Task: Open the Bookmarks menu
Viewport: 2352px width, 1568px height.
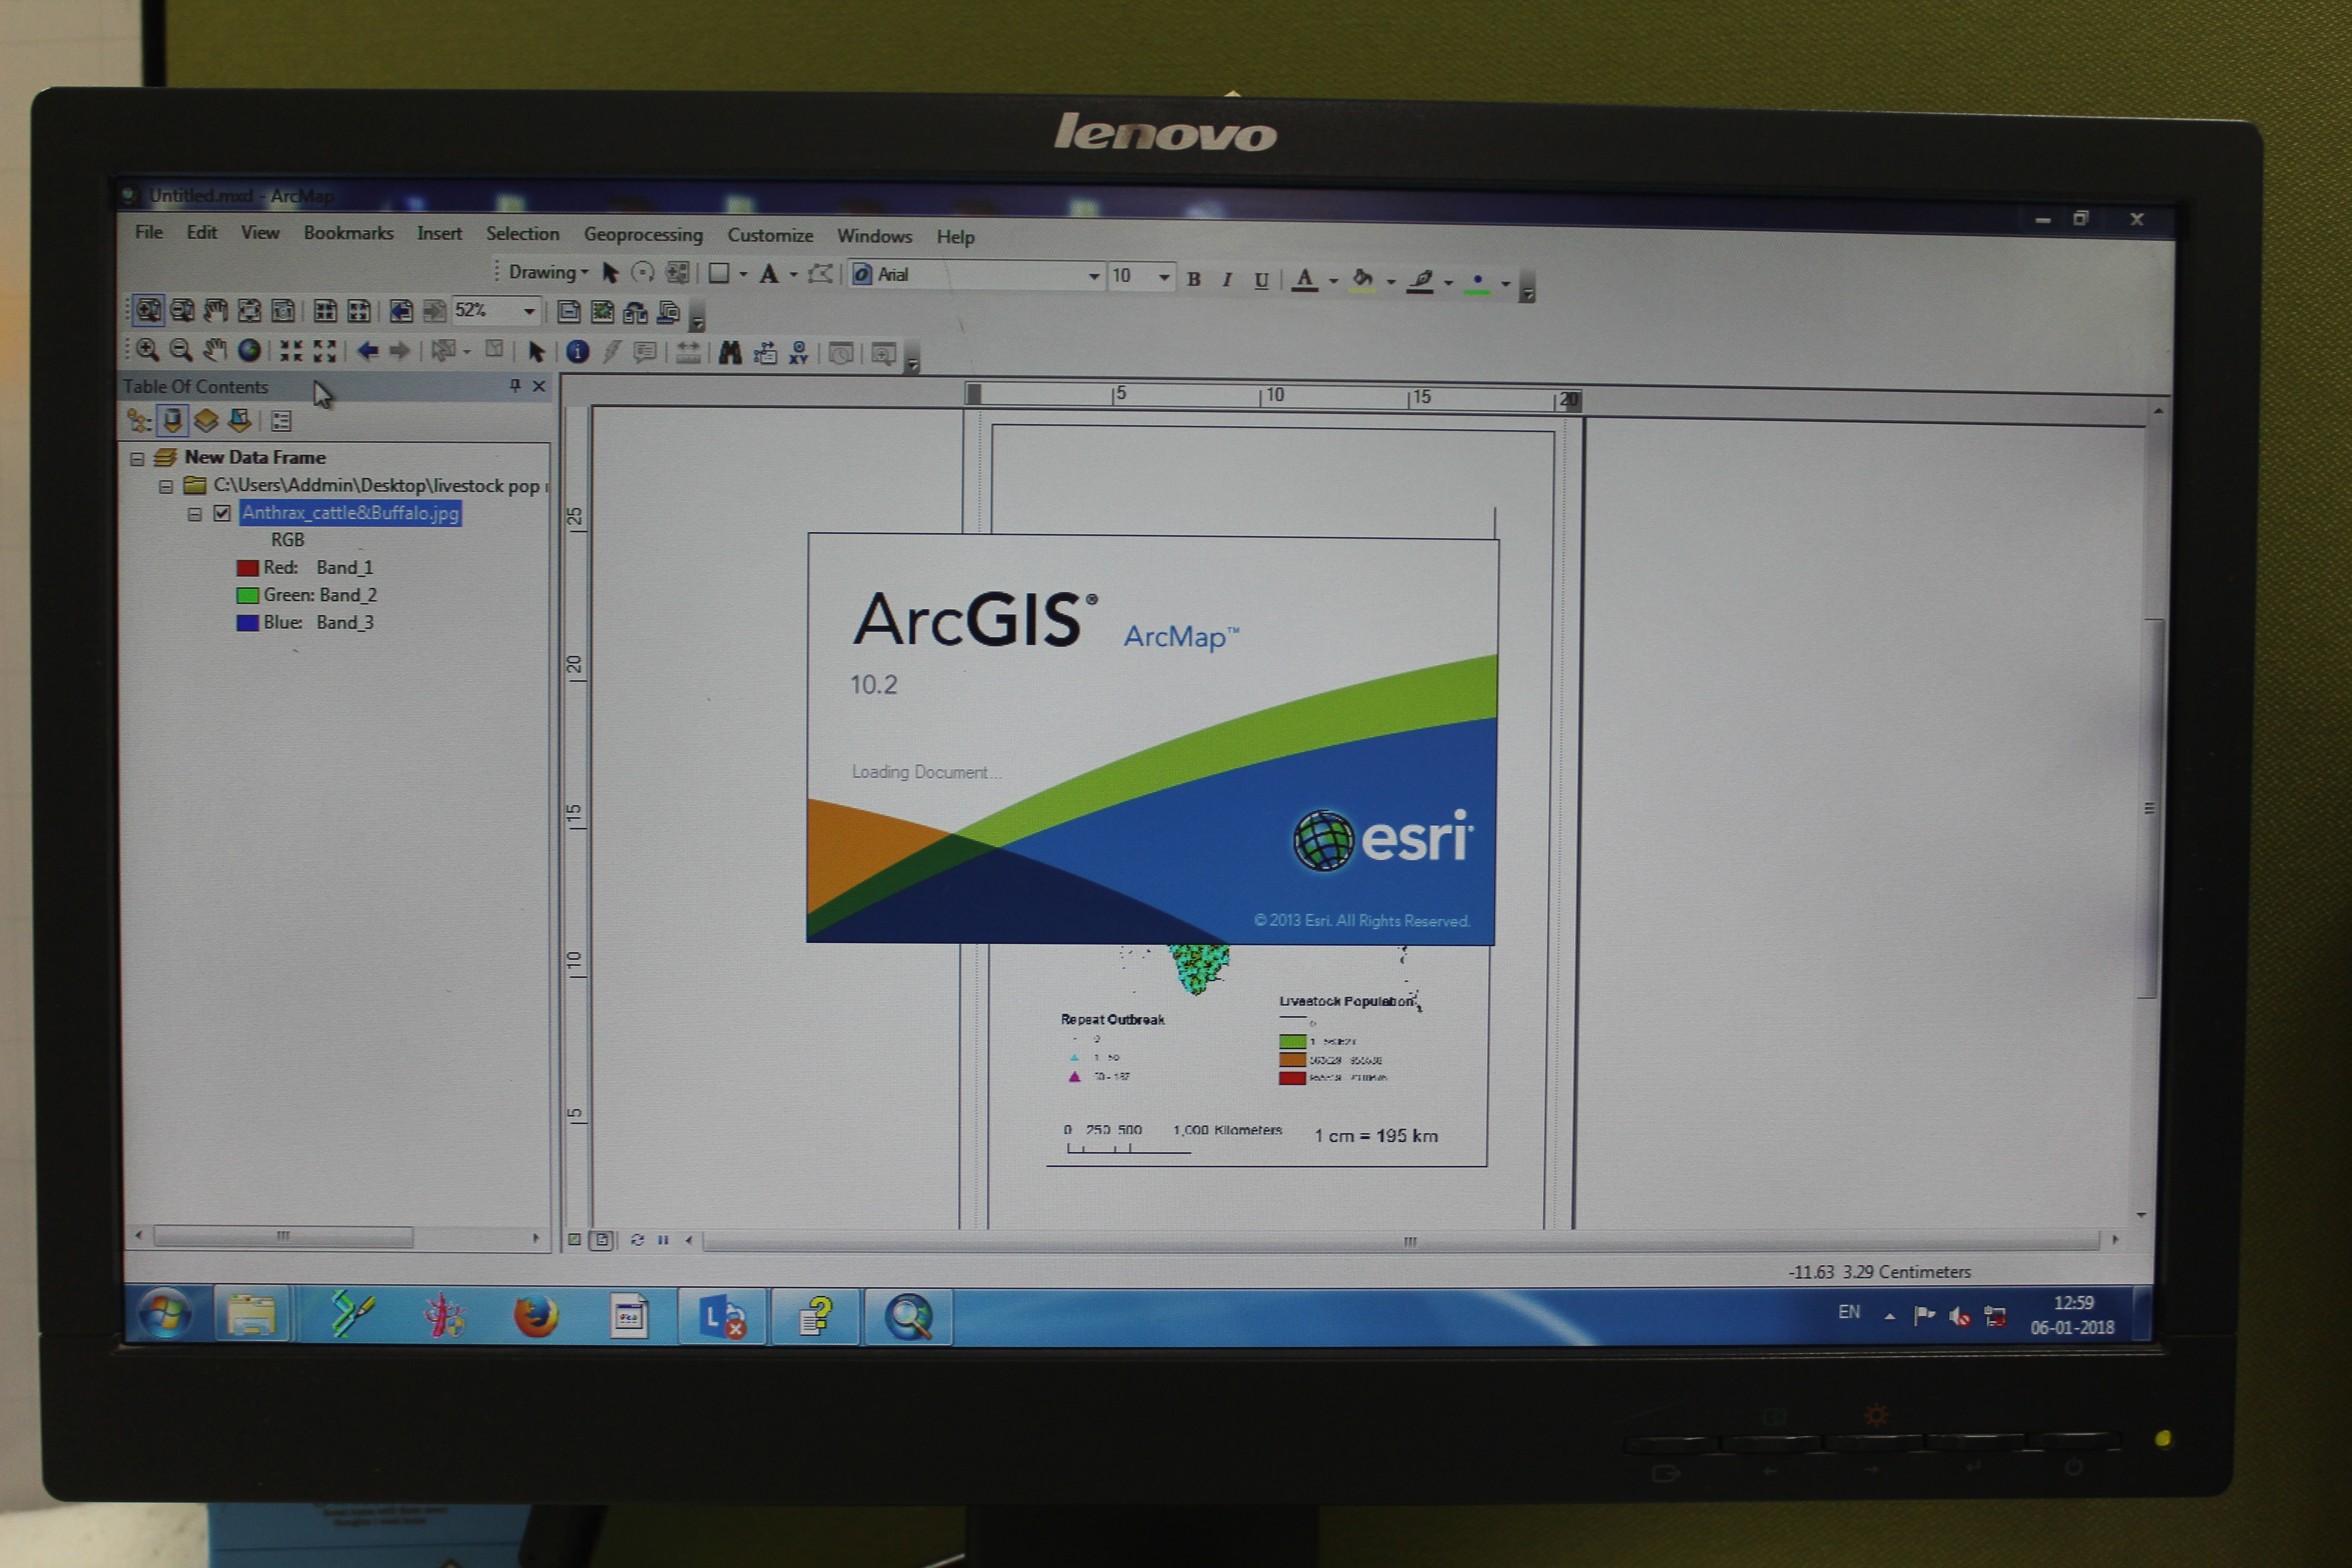Action: pyautogui.click(x=348, y=233)
